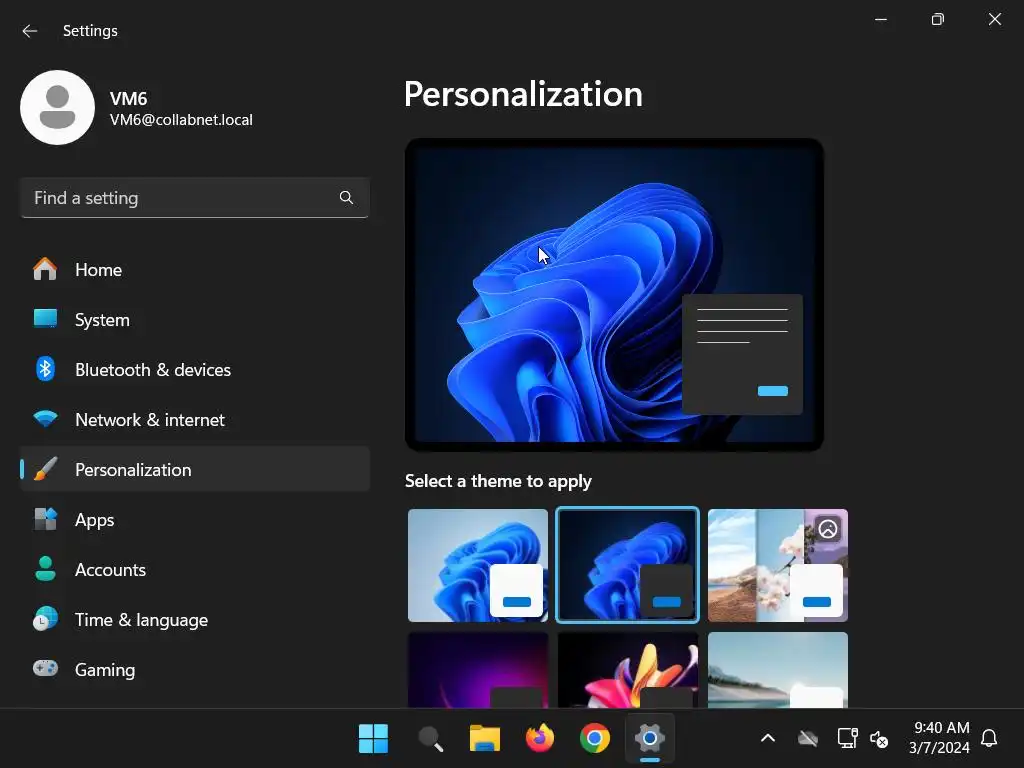The image size is (1024, 768).
Task: Open the System settings category
Action: coord(195,319)
